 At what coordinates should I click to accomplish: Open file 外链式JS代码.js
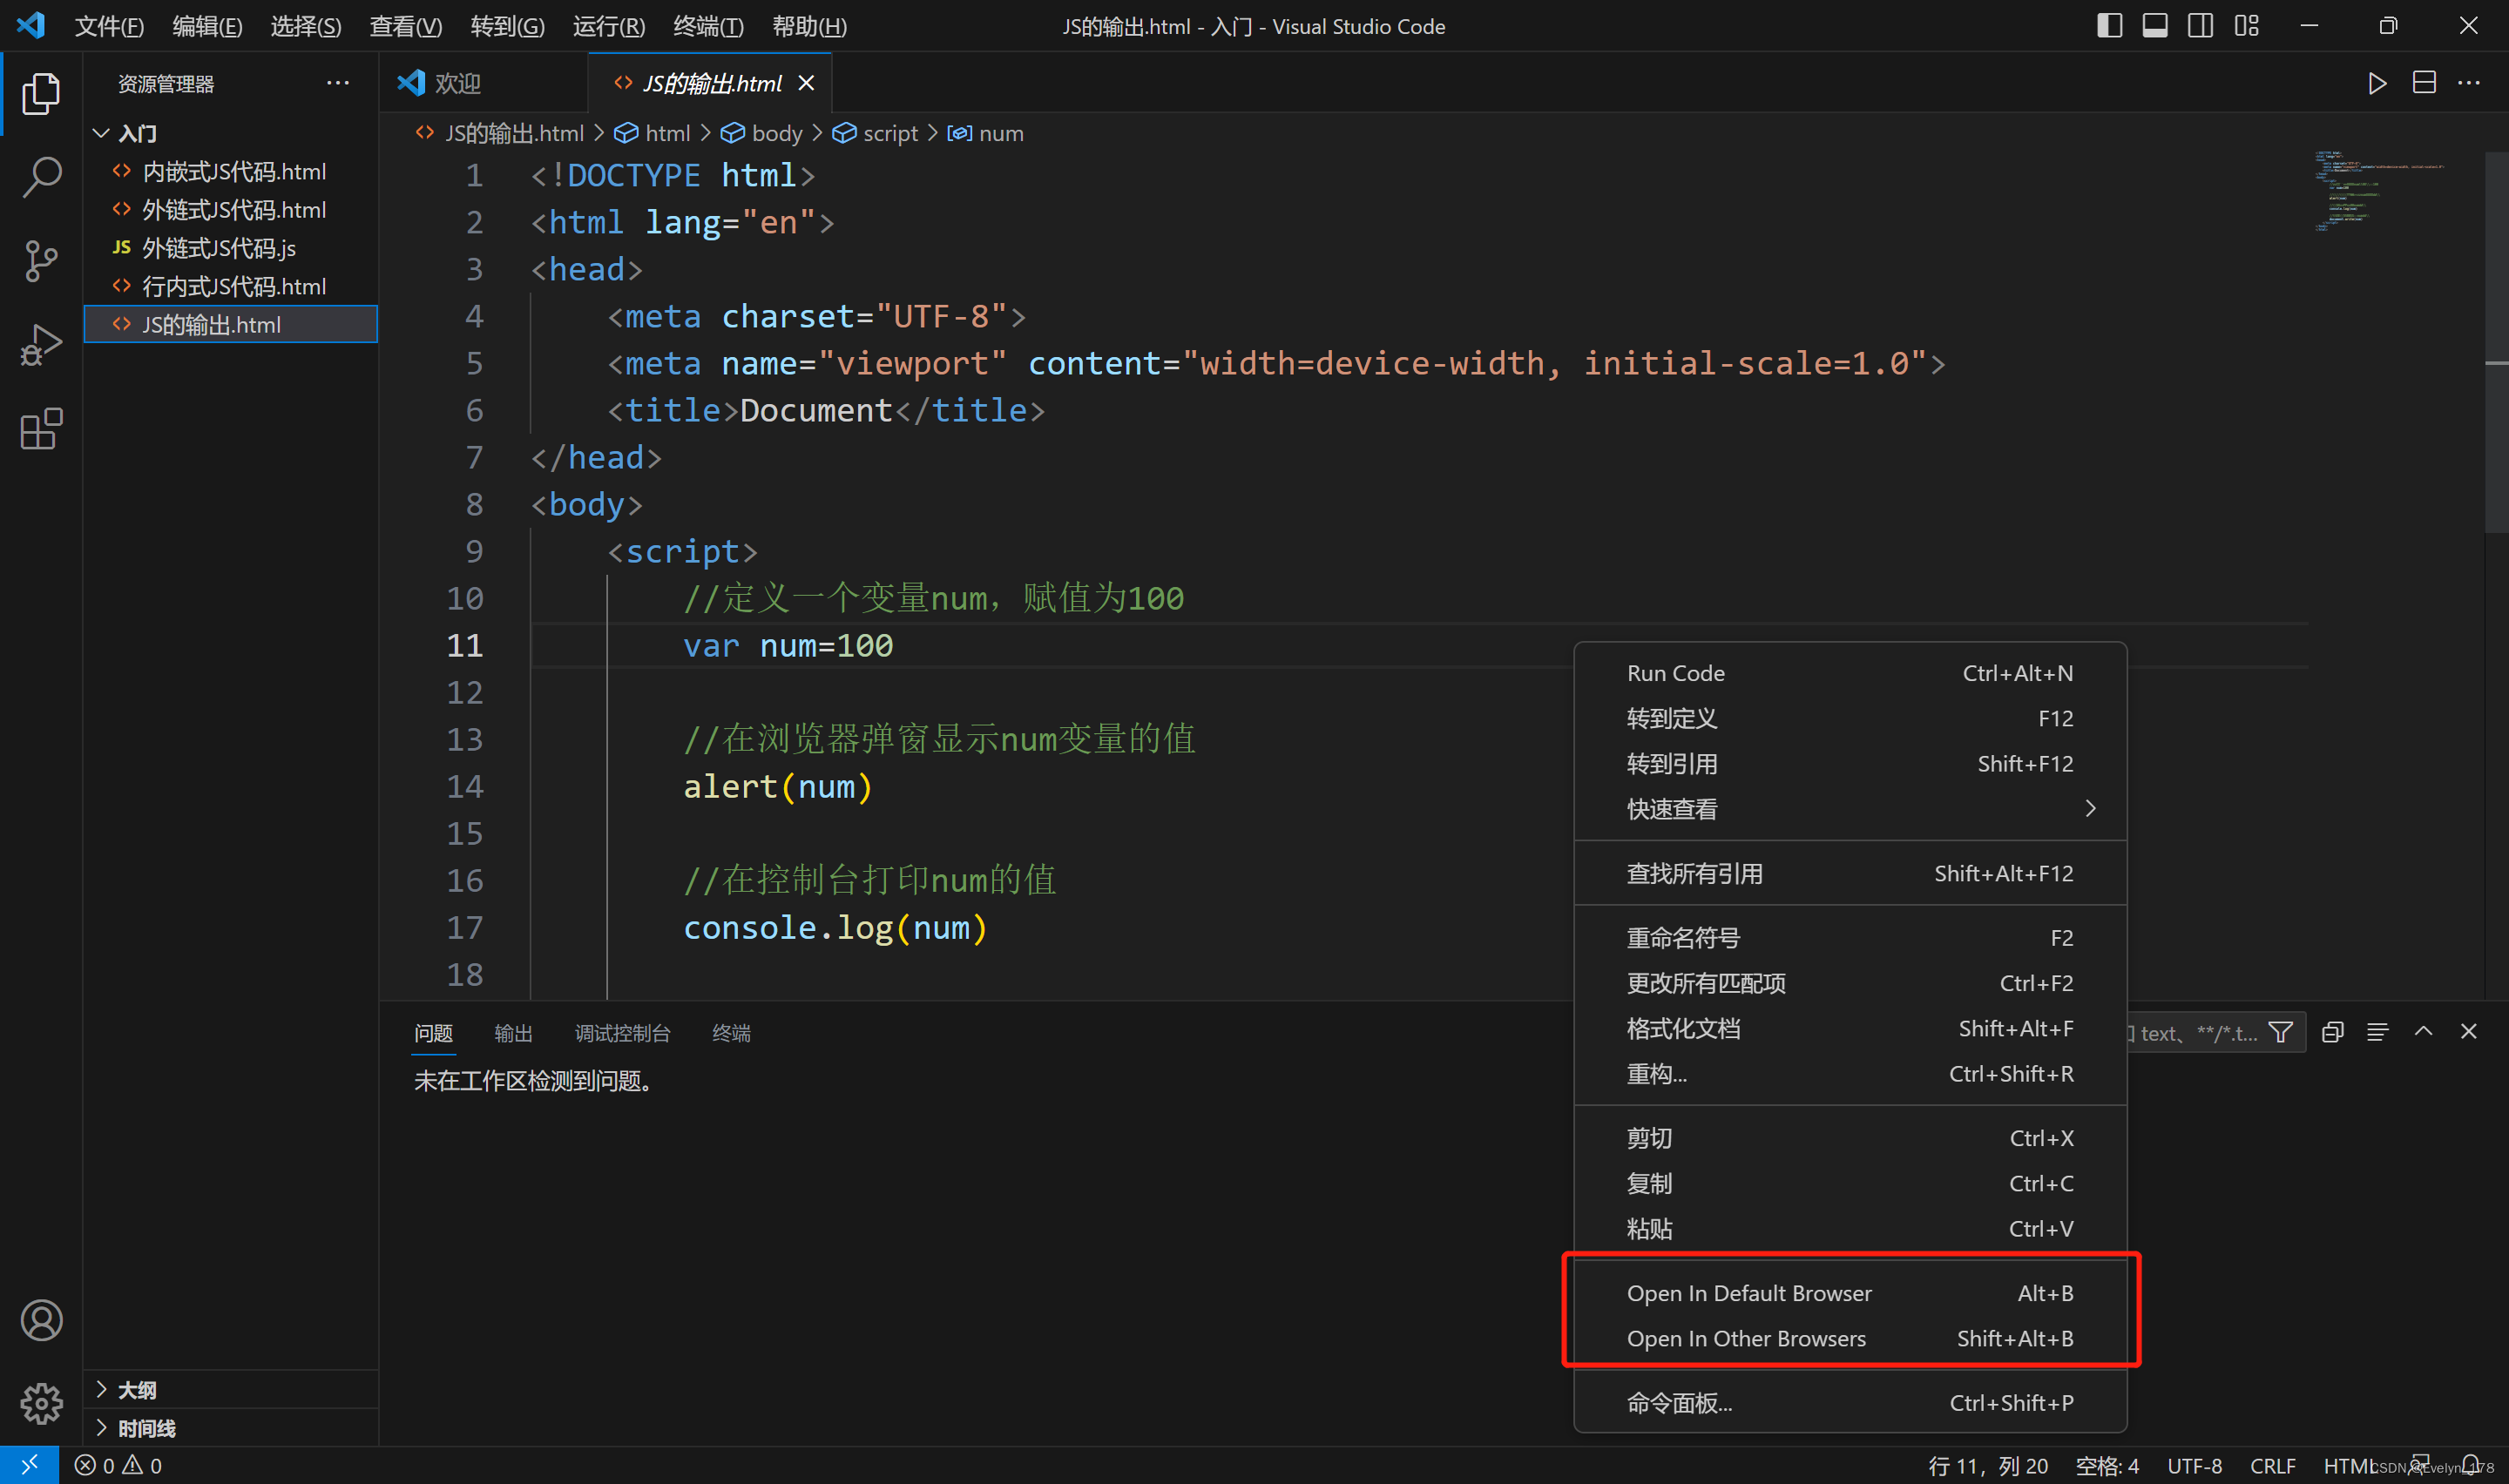click(231, 248)
